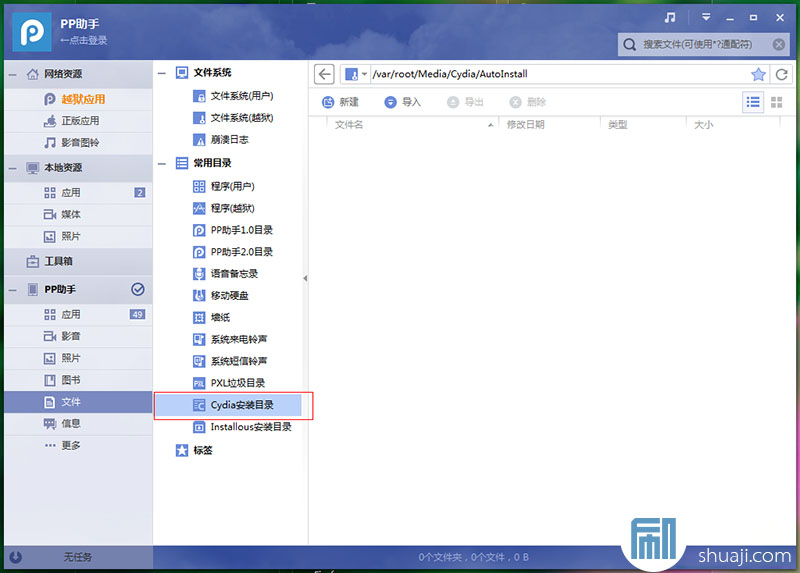
Task: Open PXL垃圾目录
Action: (x=229, y=383)
